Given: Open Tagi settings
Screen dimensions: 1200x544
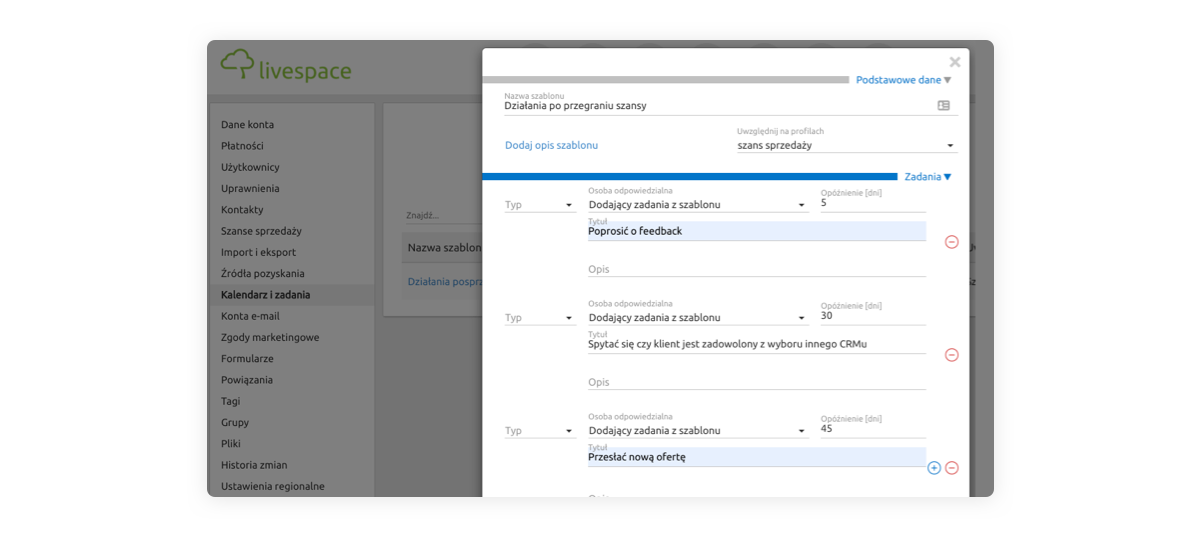Looking at the screenshot, I should coord(231,401).
